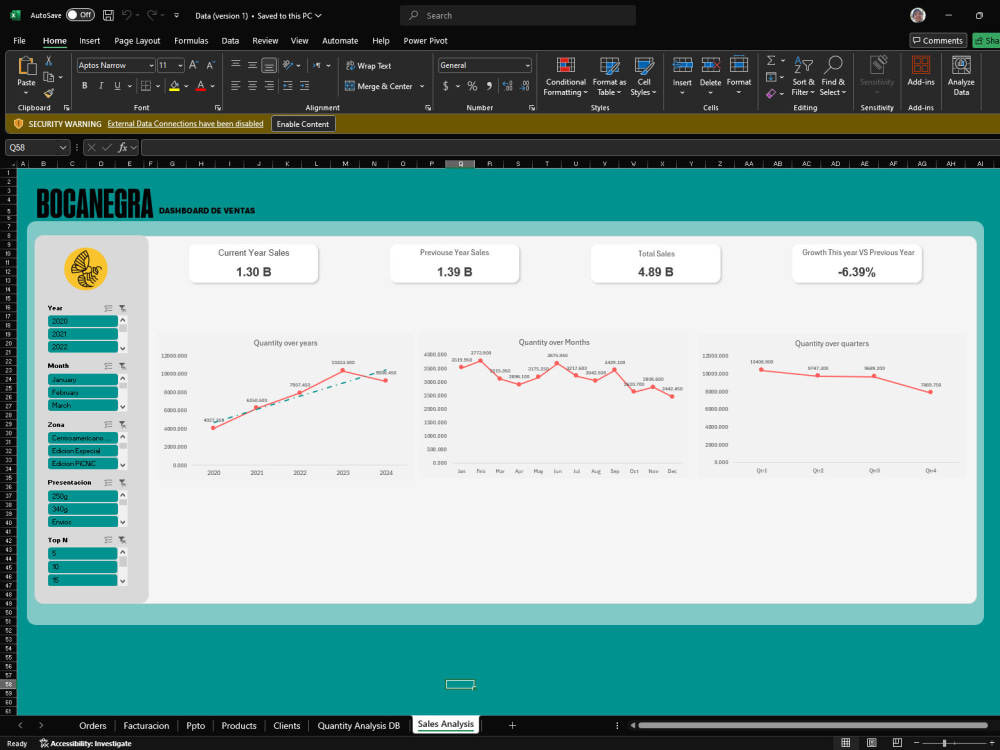Click the Conditional Formatting icon
The image size is (1000, 750).
(x=566, y=66)
